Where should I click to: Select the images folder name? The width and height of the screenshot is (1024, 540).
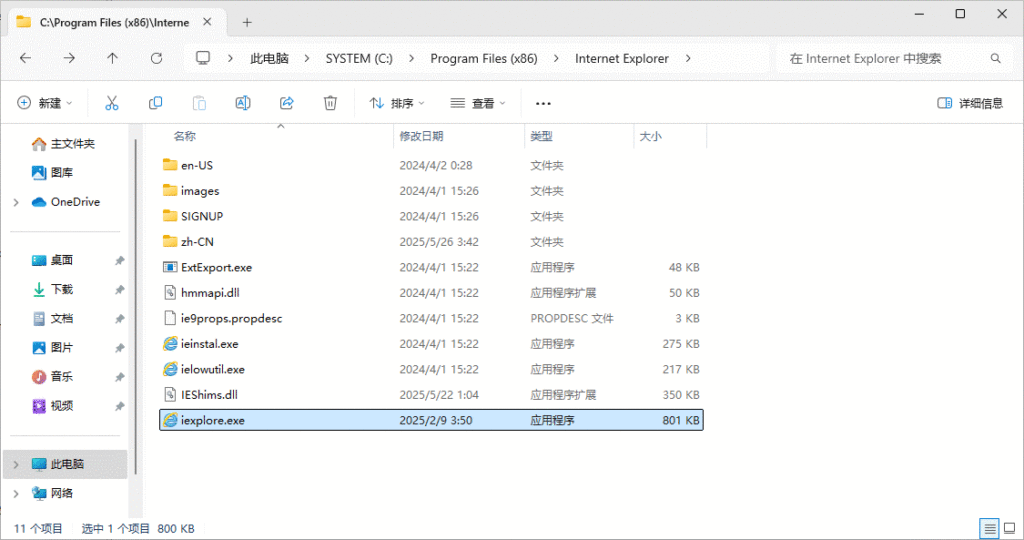click(200, 191)
